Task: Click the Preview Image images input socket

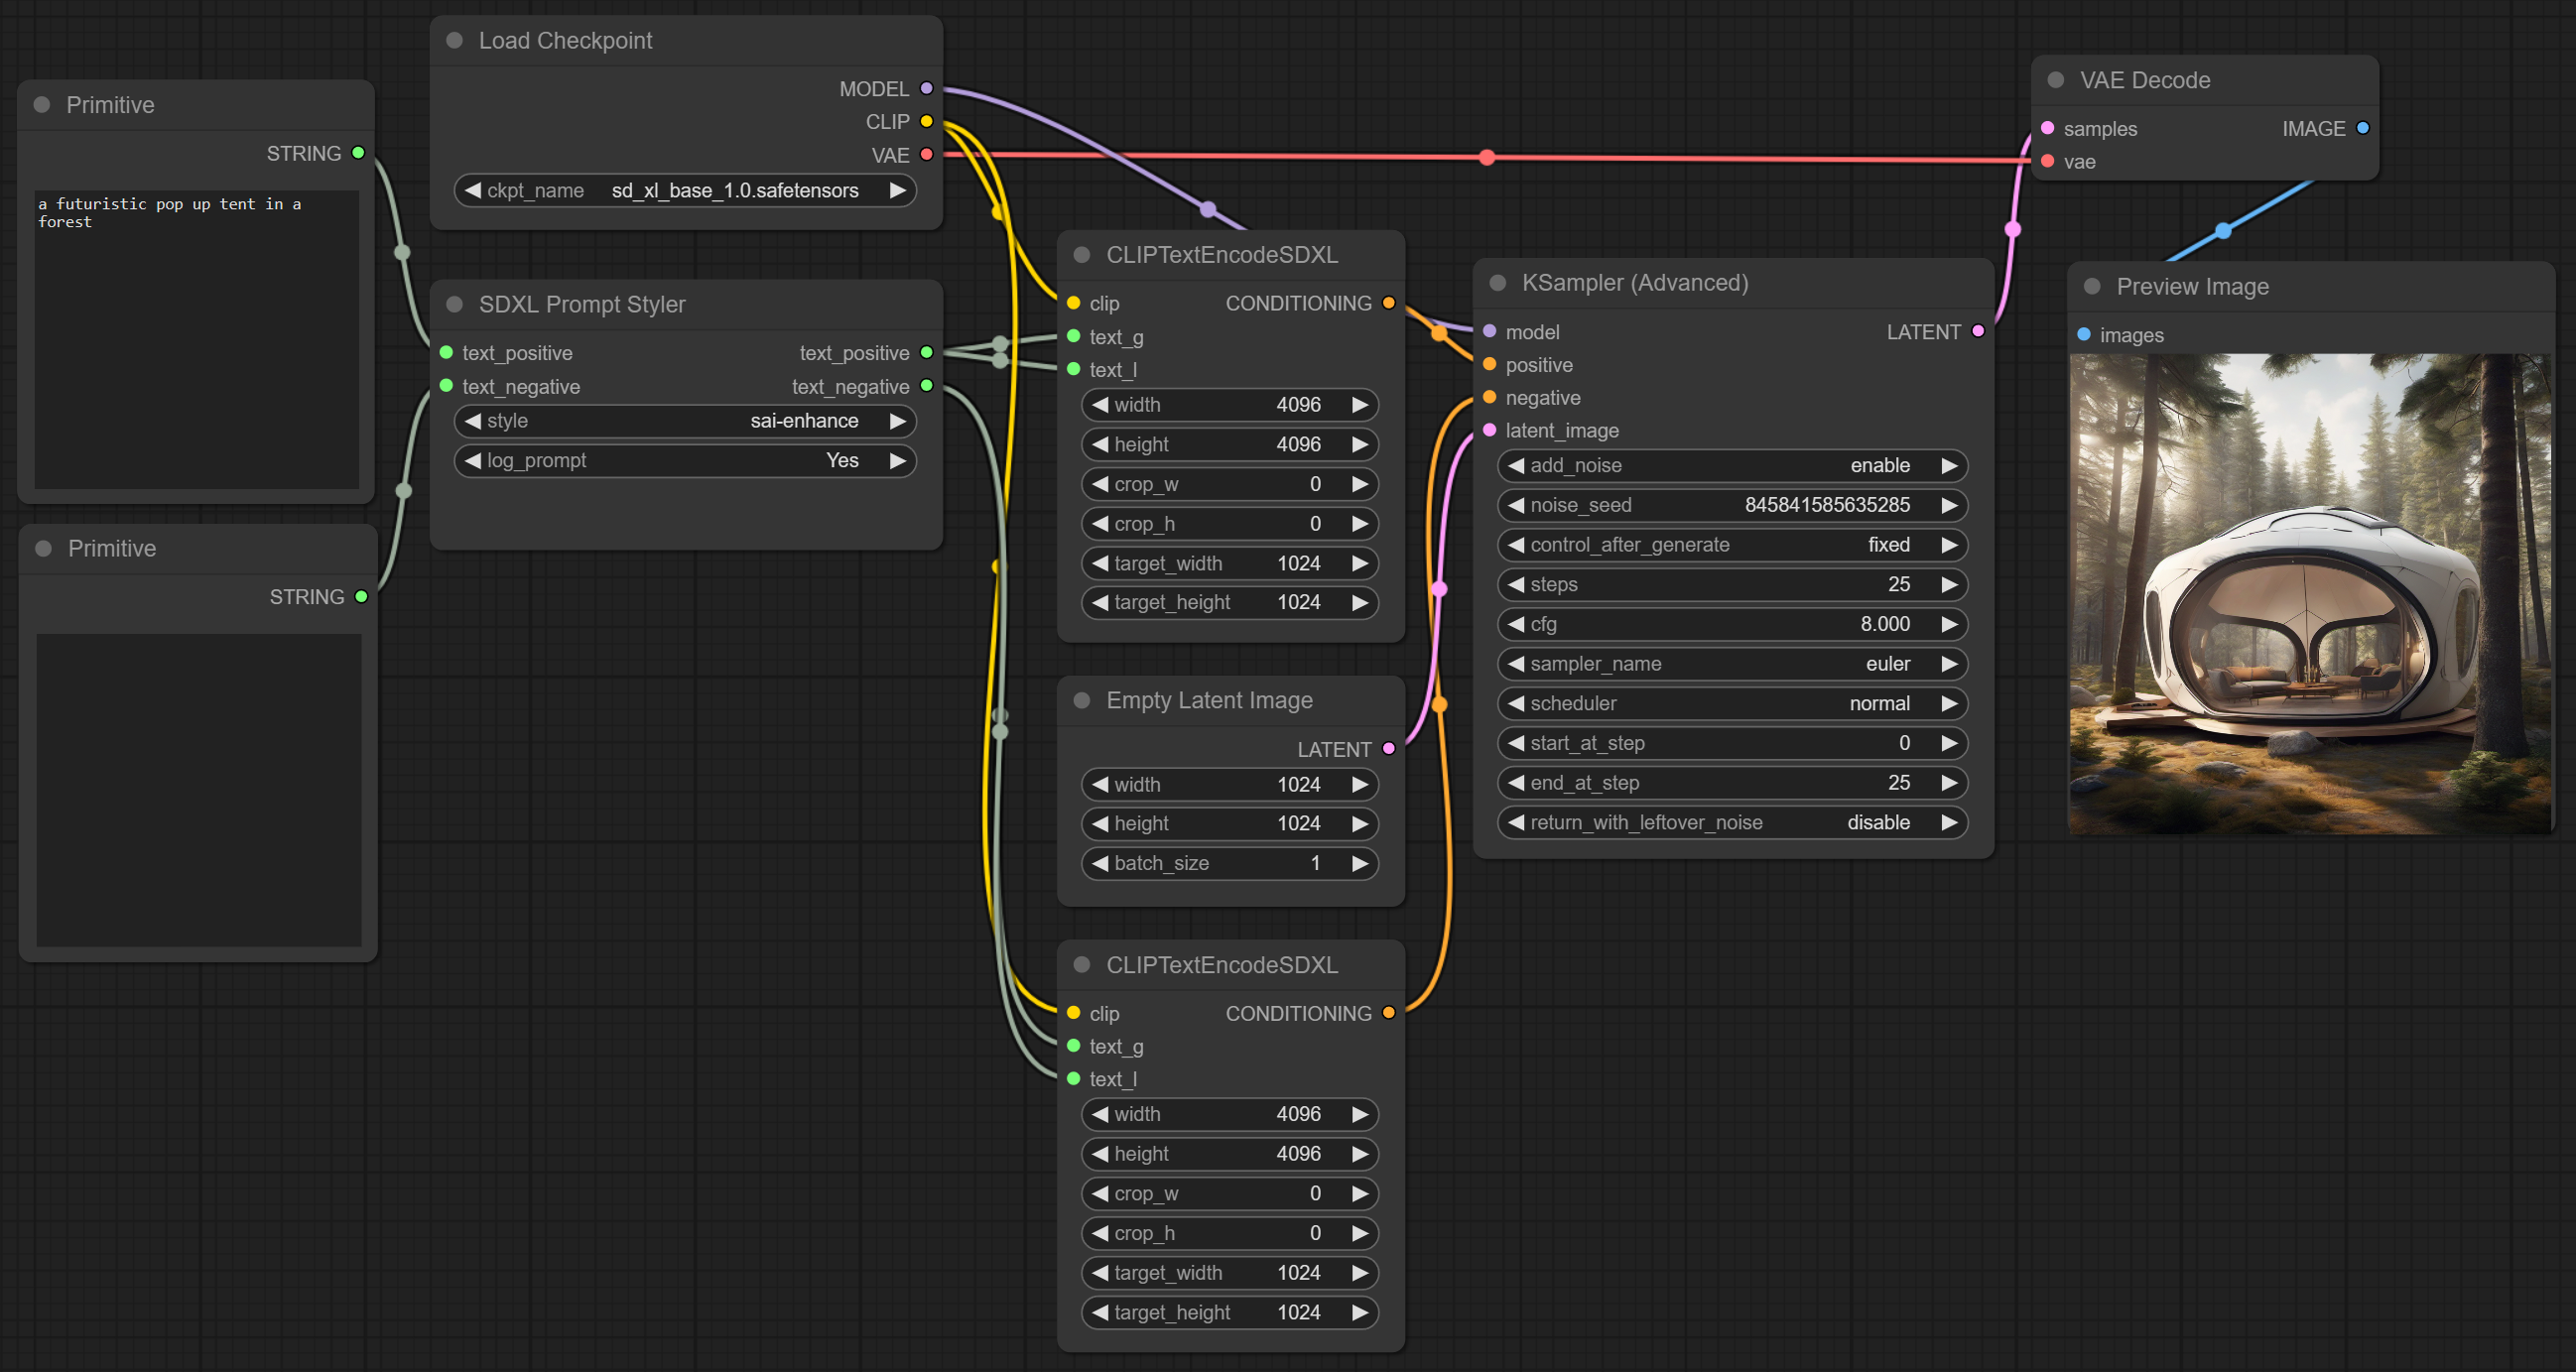Action: (2083, 334)
